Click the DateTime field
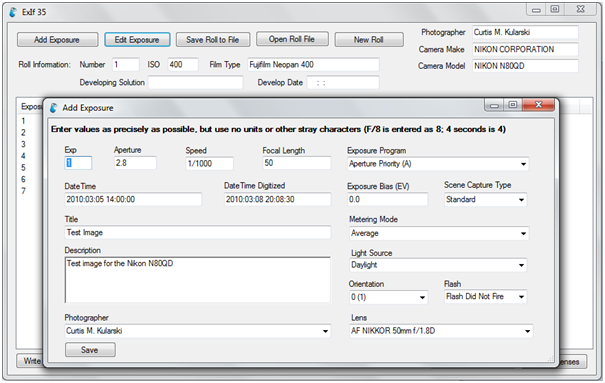Image resolution: width=605 pixels, height=383 pixels. coord(133,199)
